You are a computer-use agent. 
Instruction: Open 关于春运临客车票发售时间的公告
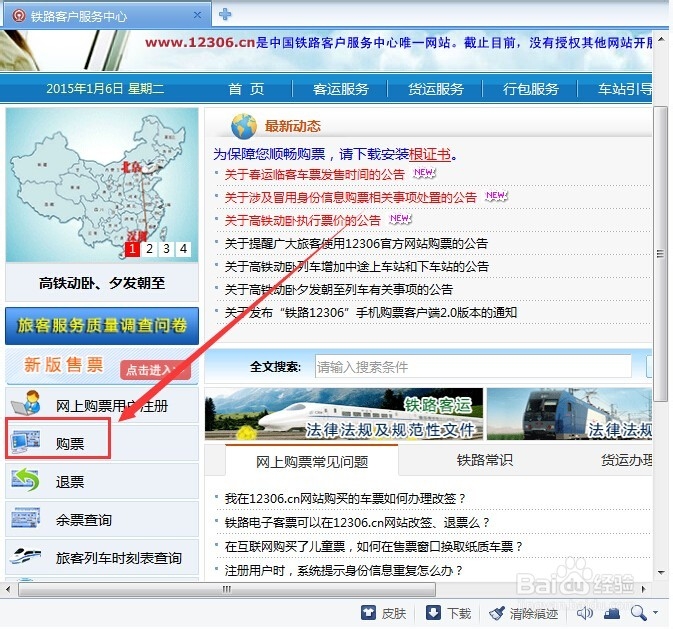(x=315, y=174)
